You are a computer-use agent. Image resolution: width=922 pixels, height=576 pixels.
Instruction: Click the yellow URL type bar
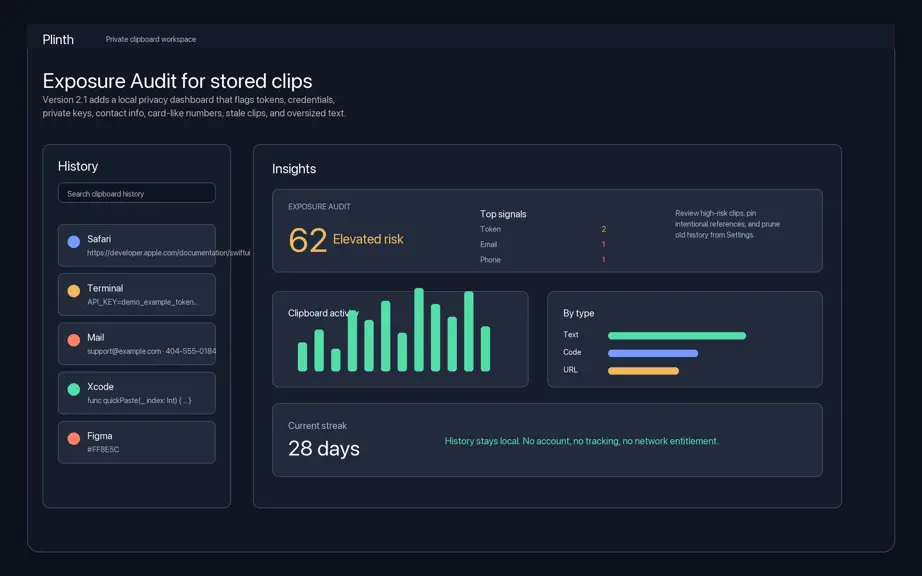coord(643,371)
